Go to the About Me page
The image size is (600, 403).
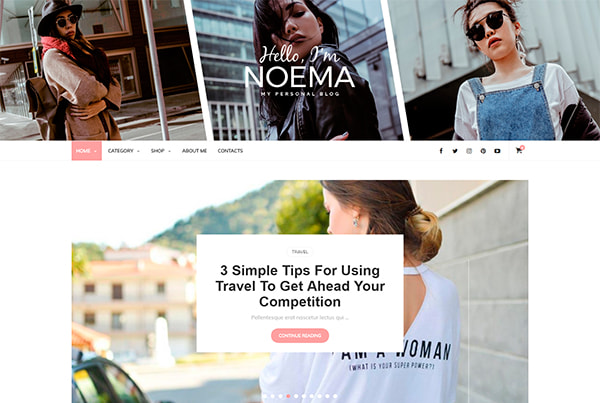click(x=194, y=151)
